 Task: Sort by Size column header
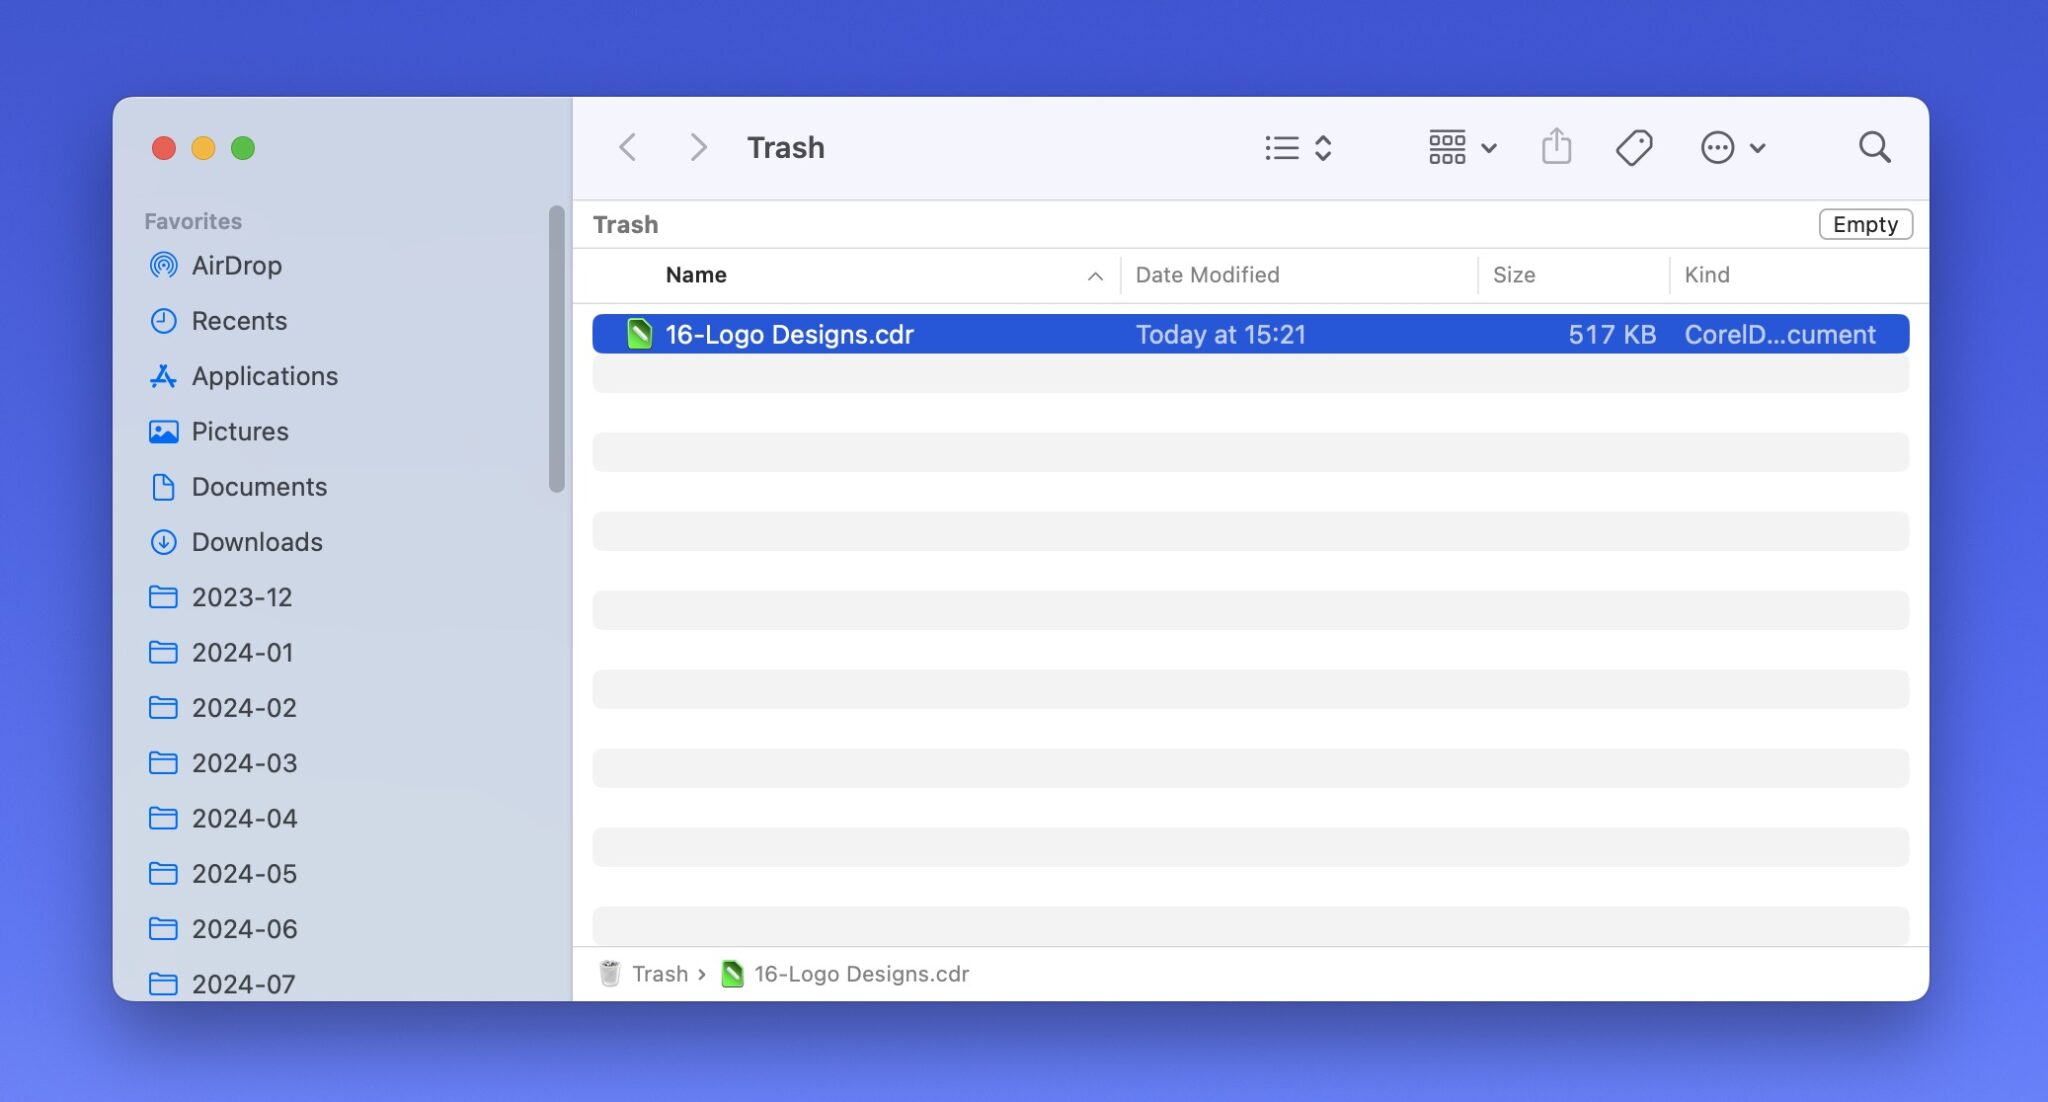pyautogui.click(x=1513, y=275)
